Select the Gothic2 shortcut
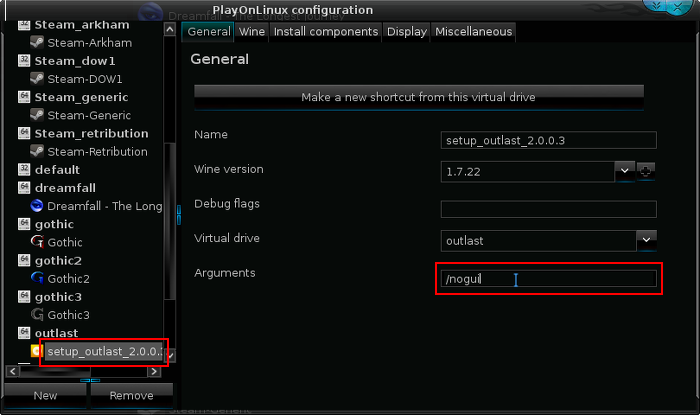700x415 pixels. (x=68, y=278)
